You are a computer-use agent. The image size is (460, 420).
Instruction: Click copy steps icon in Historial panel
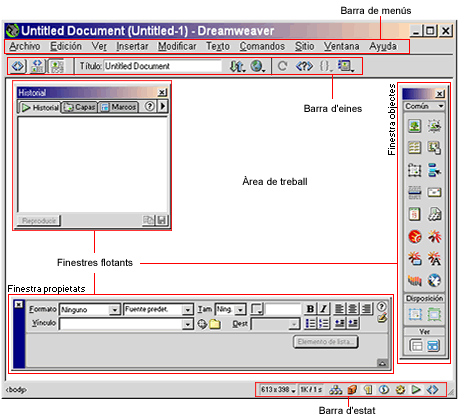point(148,220)
